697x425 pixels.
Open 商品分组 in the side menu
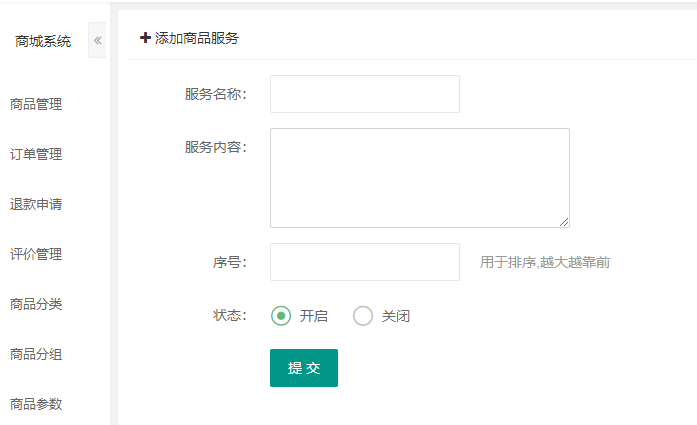(36, 354)
